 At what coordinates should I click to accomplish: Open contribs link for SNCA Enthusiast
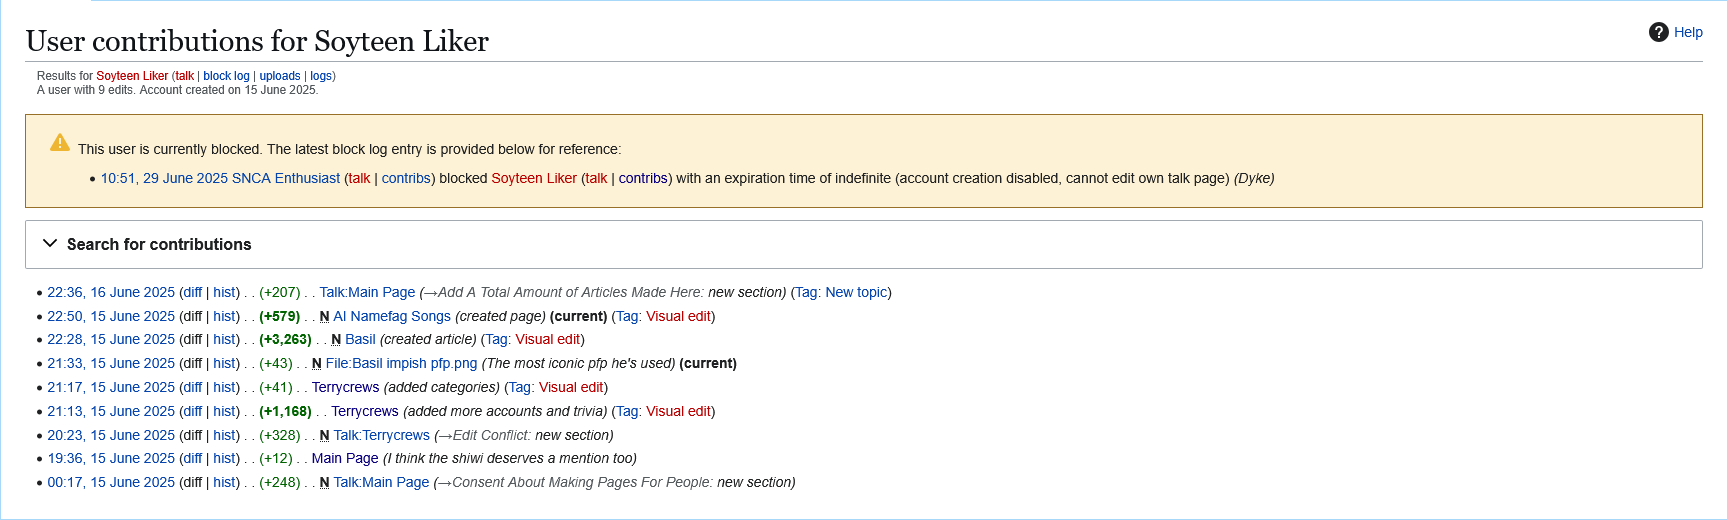[406, 178]
